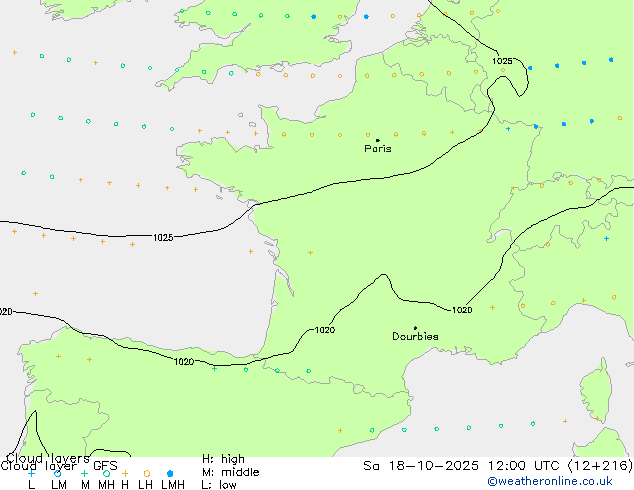Click the 1020 label on the Spanish north coast

pyautogui.click(x=184, y=361)
